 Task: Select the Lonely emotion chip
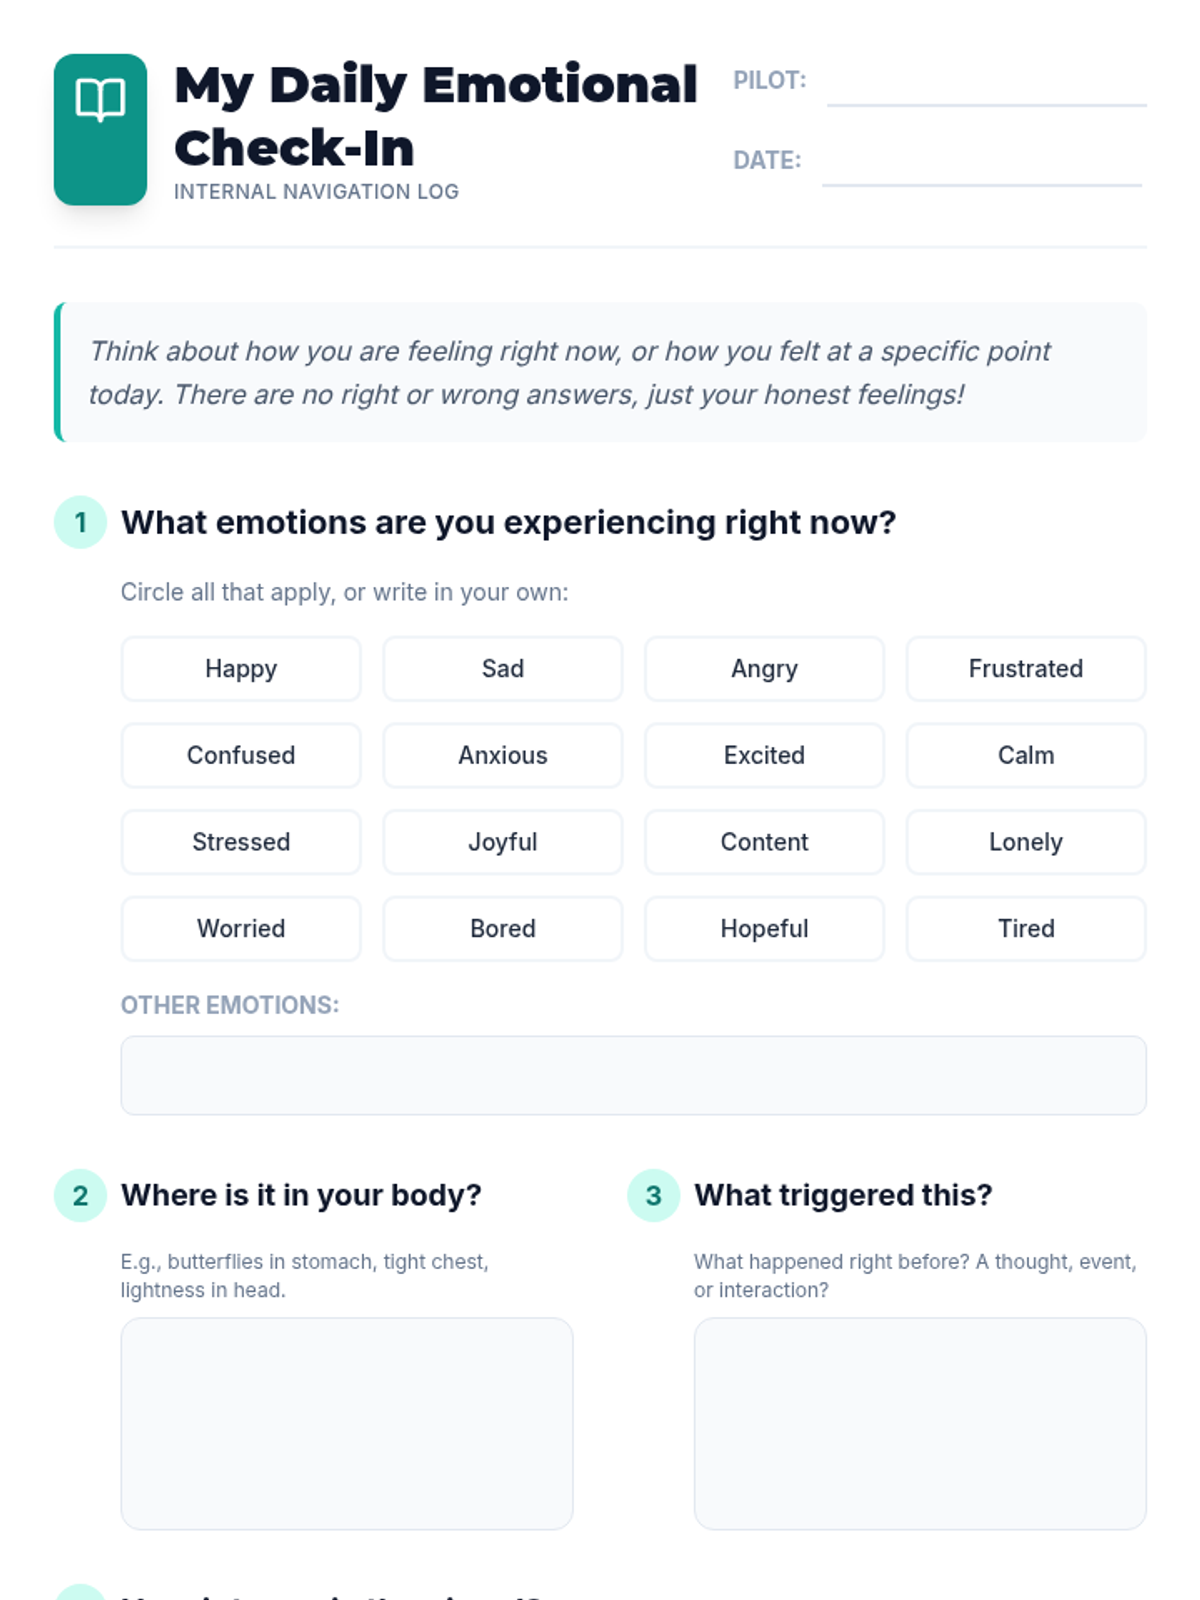(1025, 842)
